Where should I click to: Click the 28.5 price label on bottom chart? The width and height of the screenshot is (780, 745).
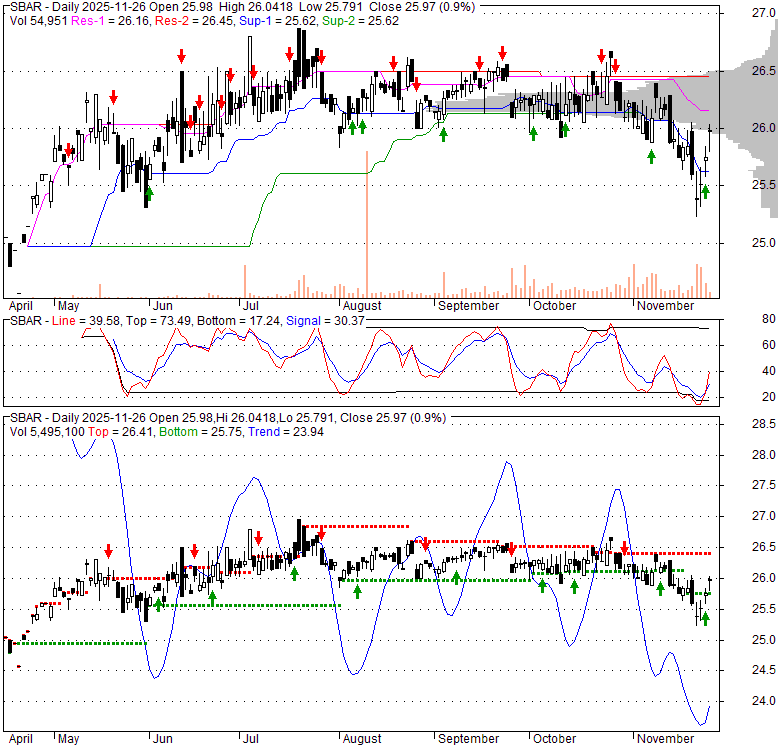click(764, 424)
